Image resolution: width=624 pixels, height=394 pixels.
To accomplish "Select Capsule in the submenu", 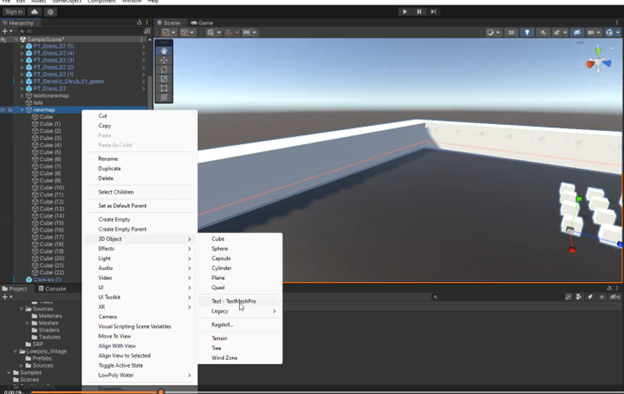I will 221,258.
